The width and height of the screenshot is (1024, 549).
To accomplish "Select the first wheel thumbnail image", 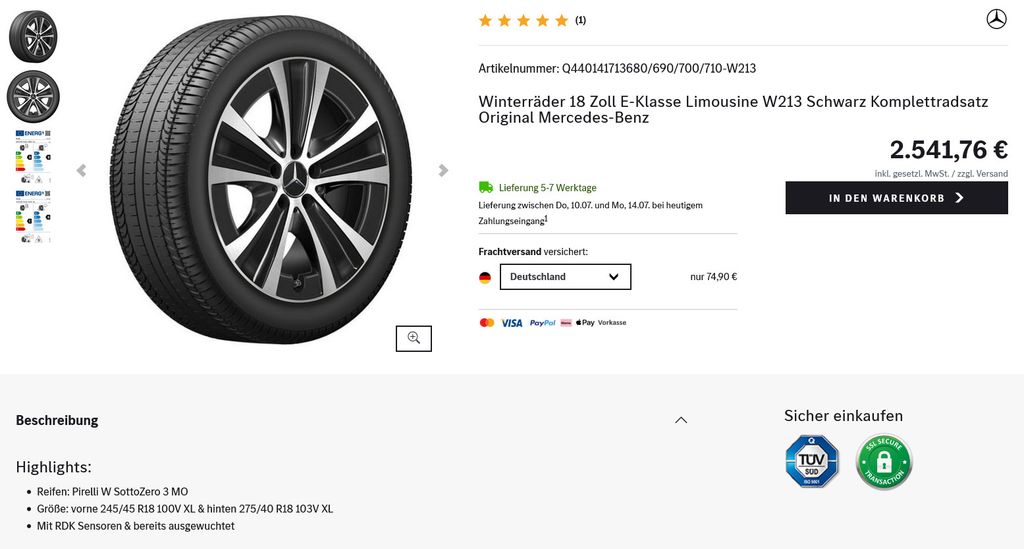I will (33, 36).
